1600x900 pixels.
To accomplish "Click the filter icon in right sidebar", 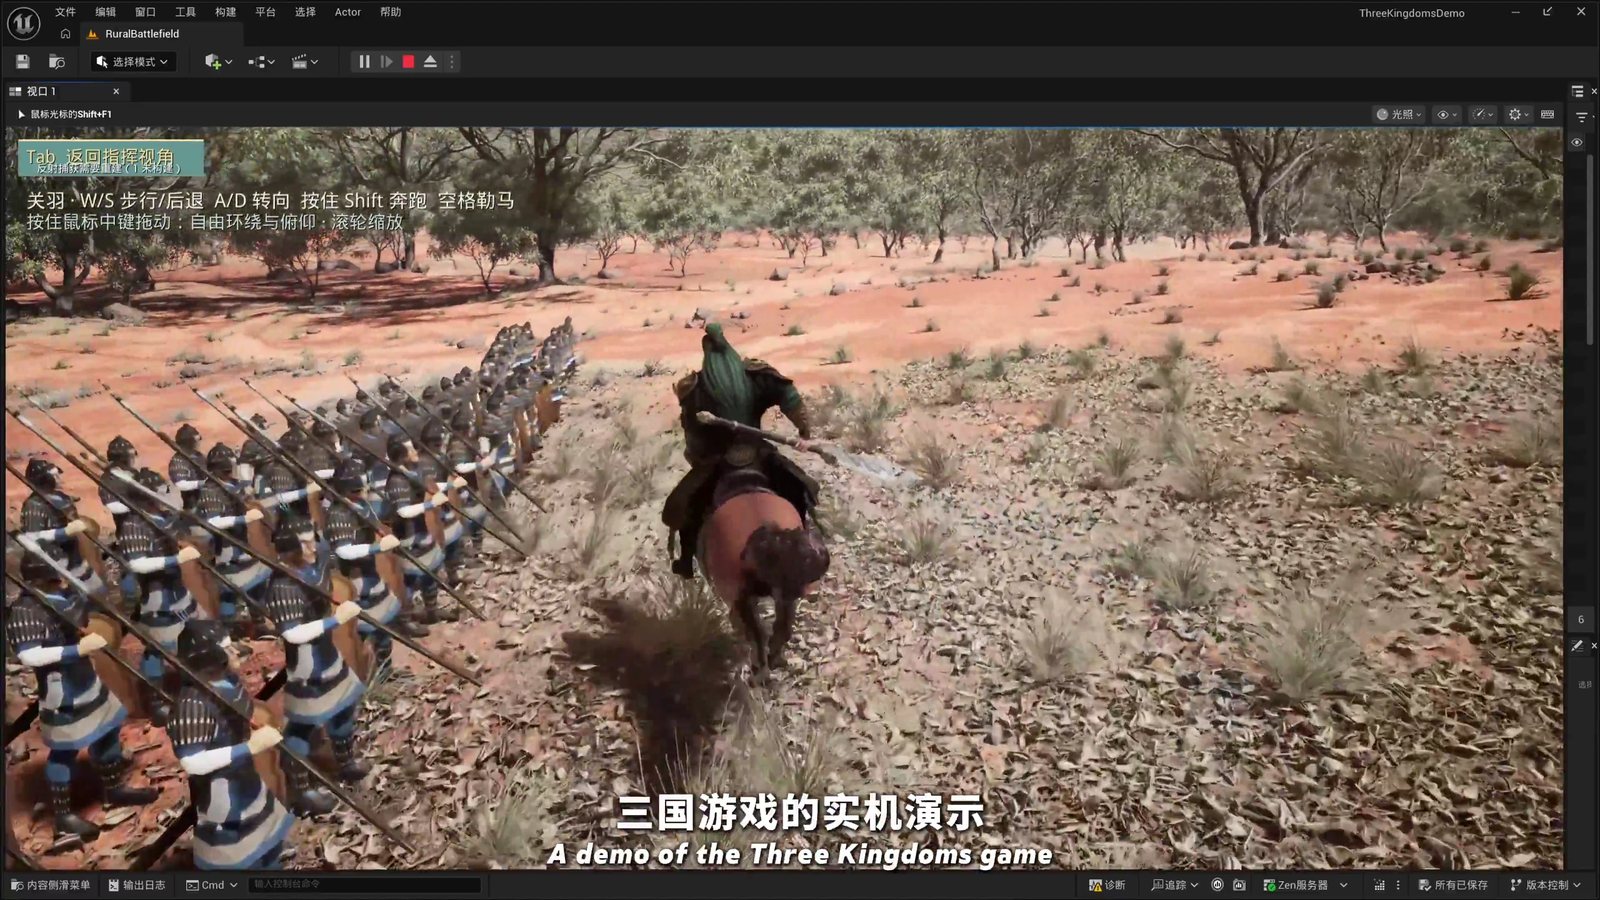I will (x=1581, y=117).
